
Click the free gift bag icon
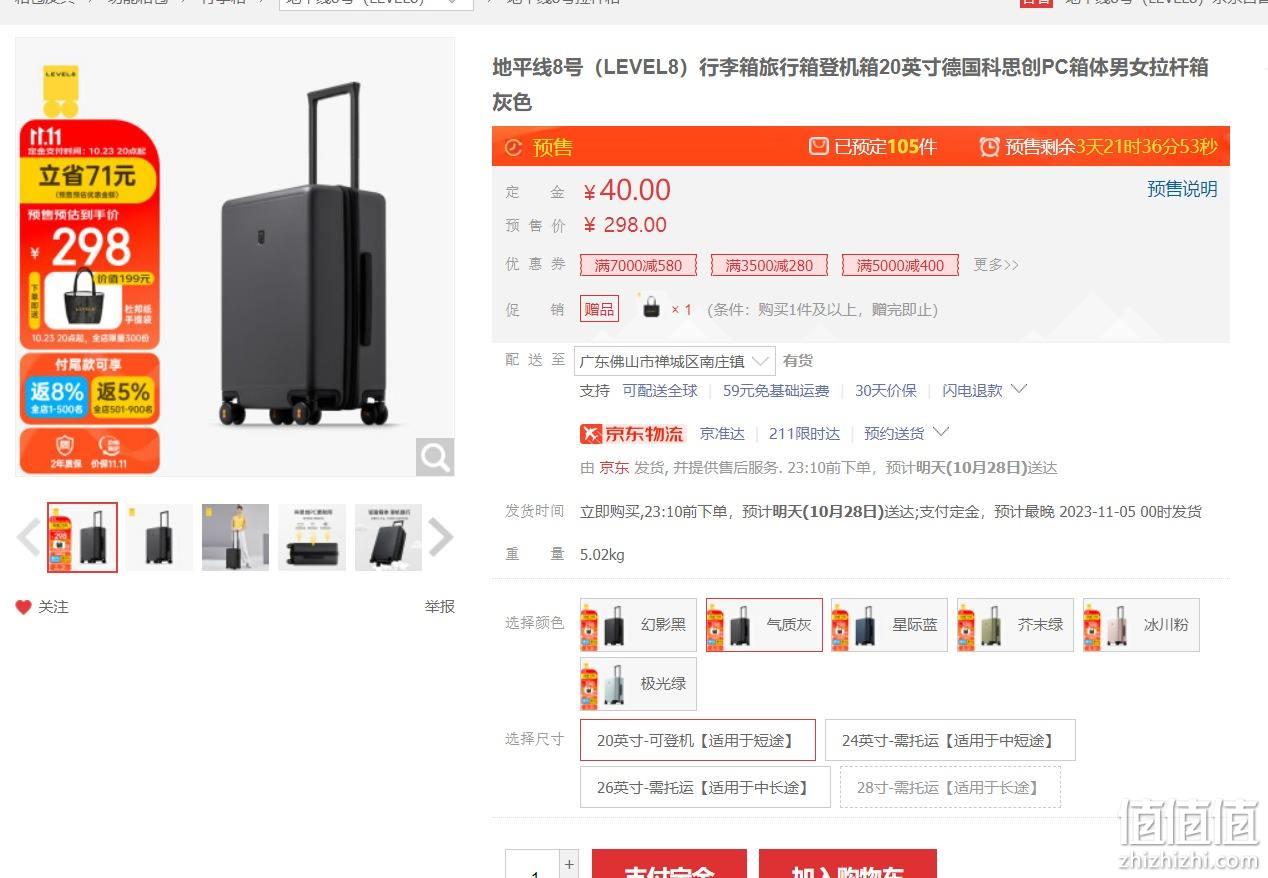coord(651,307)
